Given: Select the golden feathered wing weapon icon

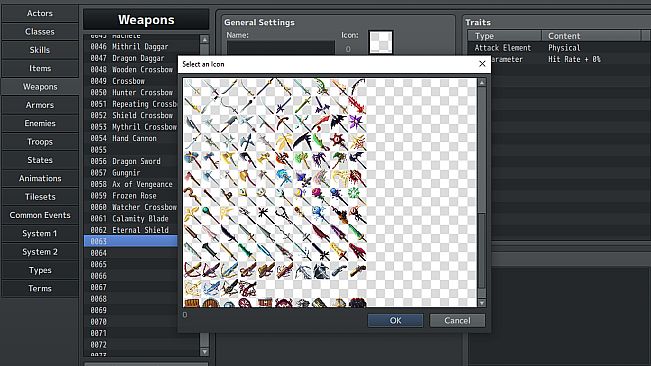Looking at the screenshot, I should (284, 142).
